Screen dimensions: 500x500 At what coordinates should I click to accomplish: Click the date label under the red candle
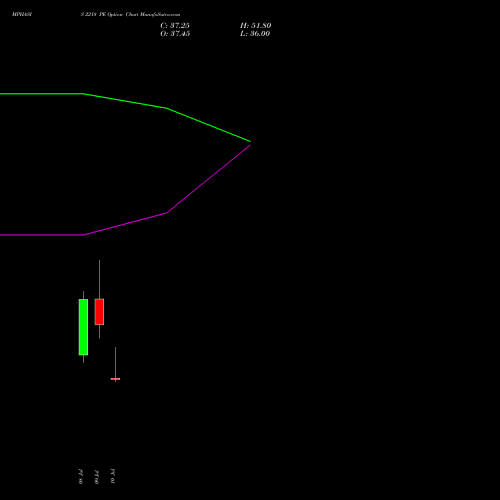point(97,477)
